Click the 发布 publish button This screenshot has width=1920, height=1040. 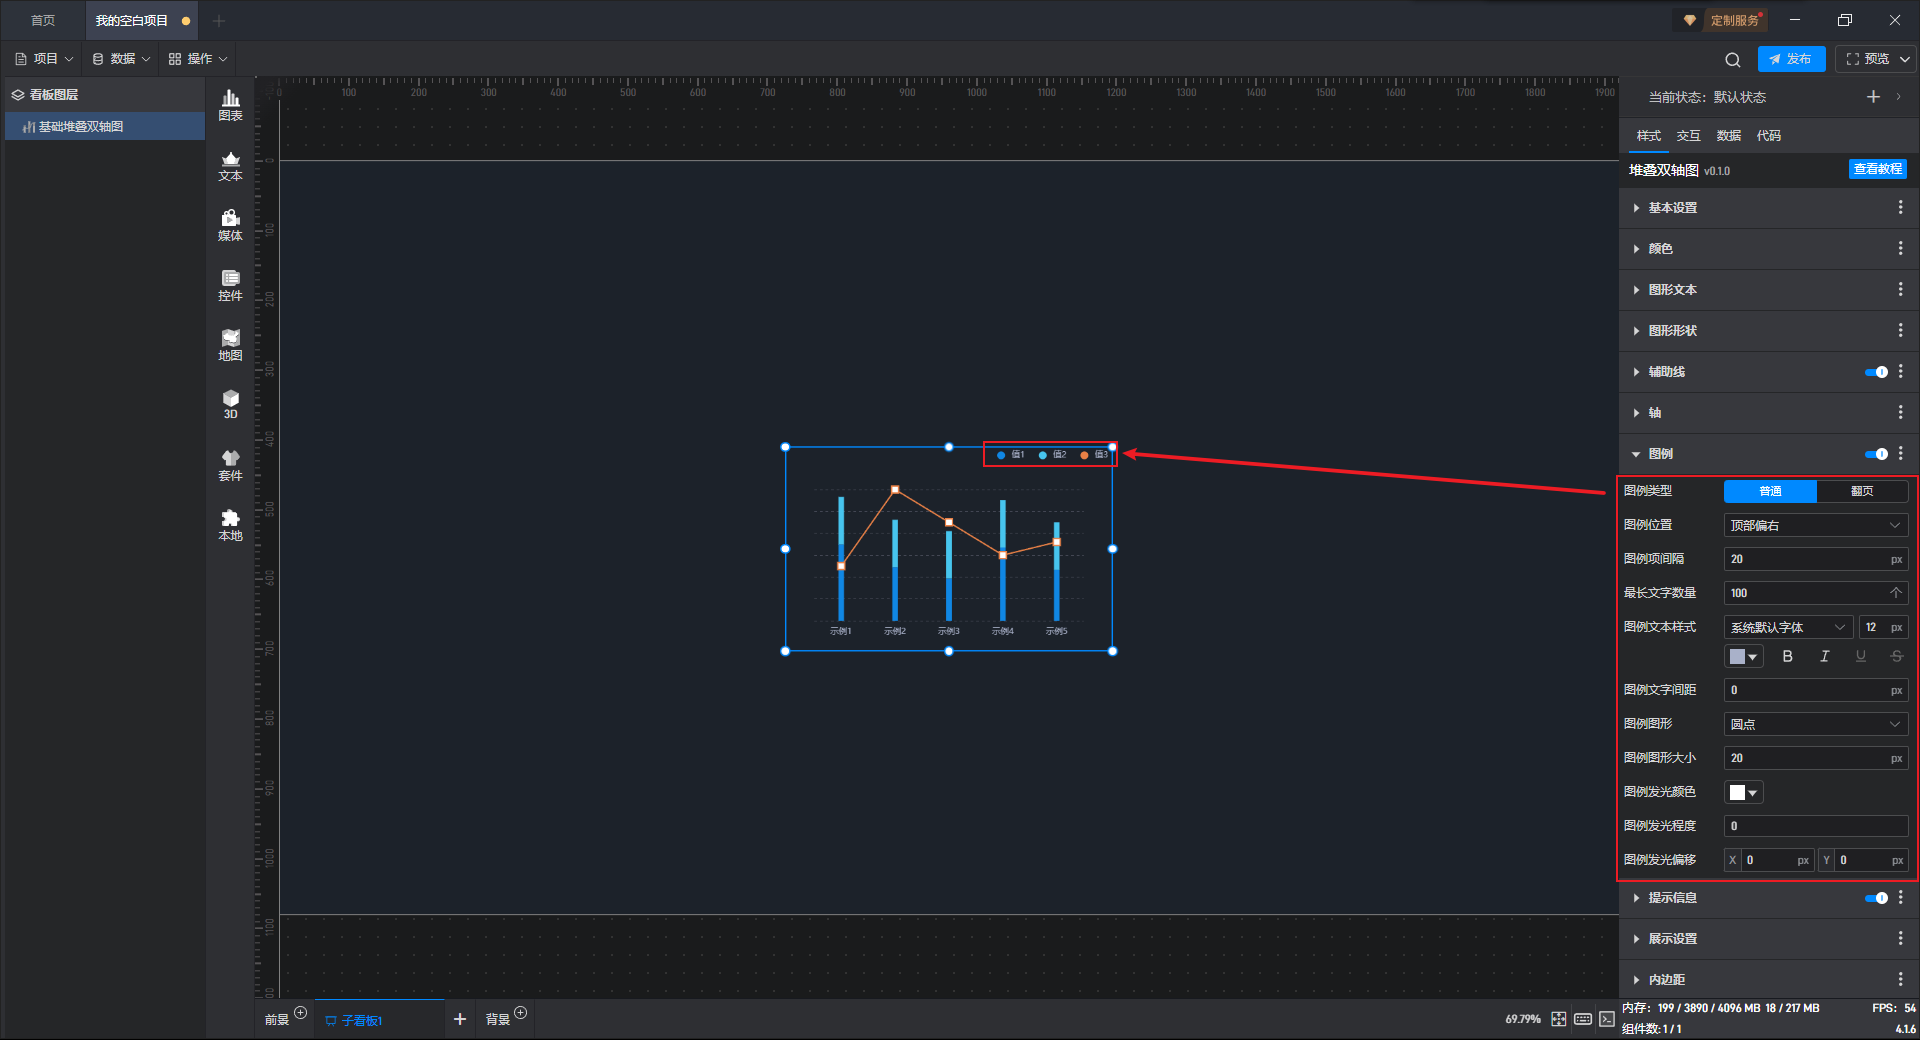(x=1791, y=59)
